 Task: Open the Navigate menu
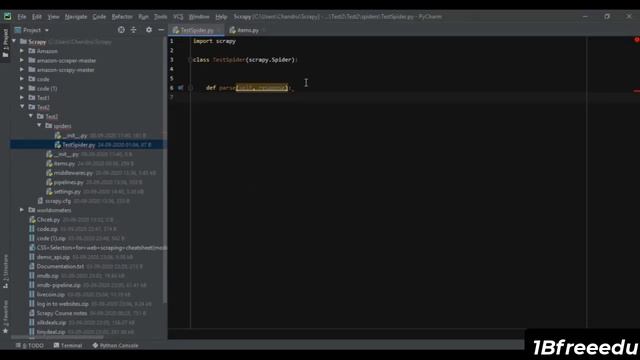tap(76, 17)
